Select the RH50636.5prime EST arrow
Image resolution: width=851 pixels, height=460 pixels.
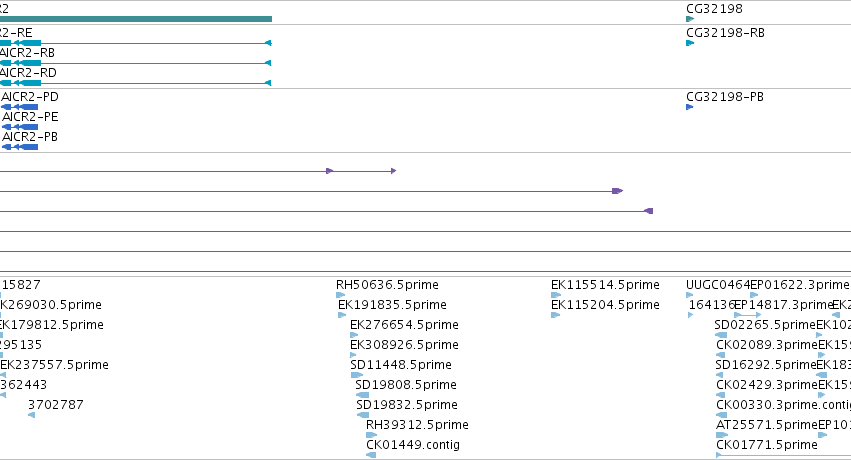pyautogui.click(x=340, y=295)
